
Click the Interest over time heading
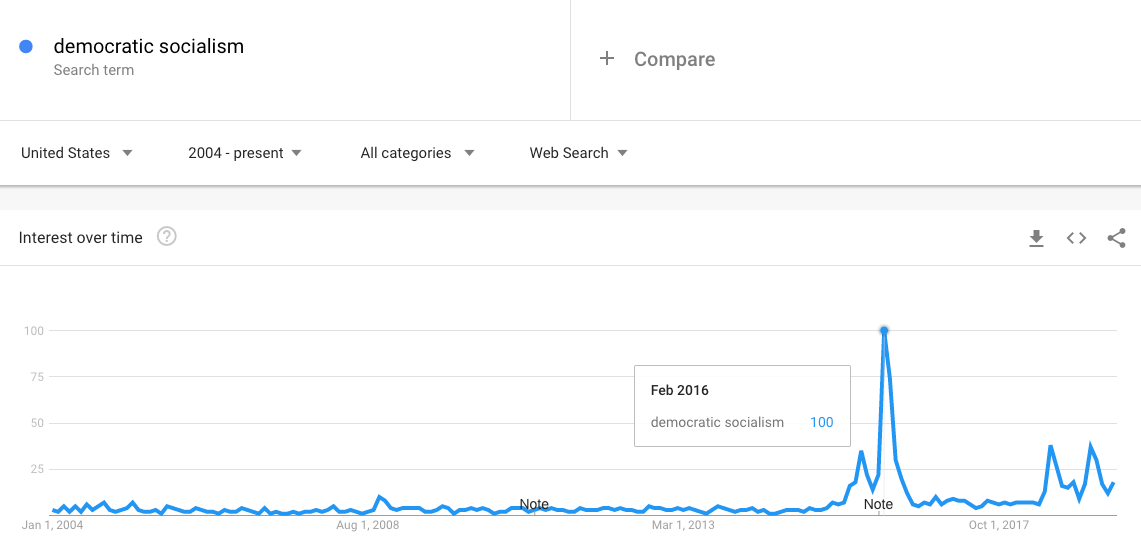click(81, 238)
